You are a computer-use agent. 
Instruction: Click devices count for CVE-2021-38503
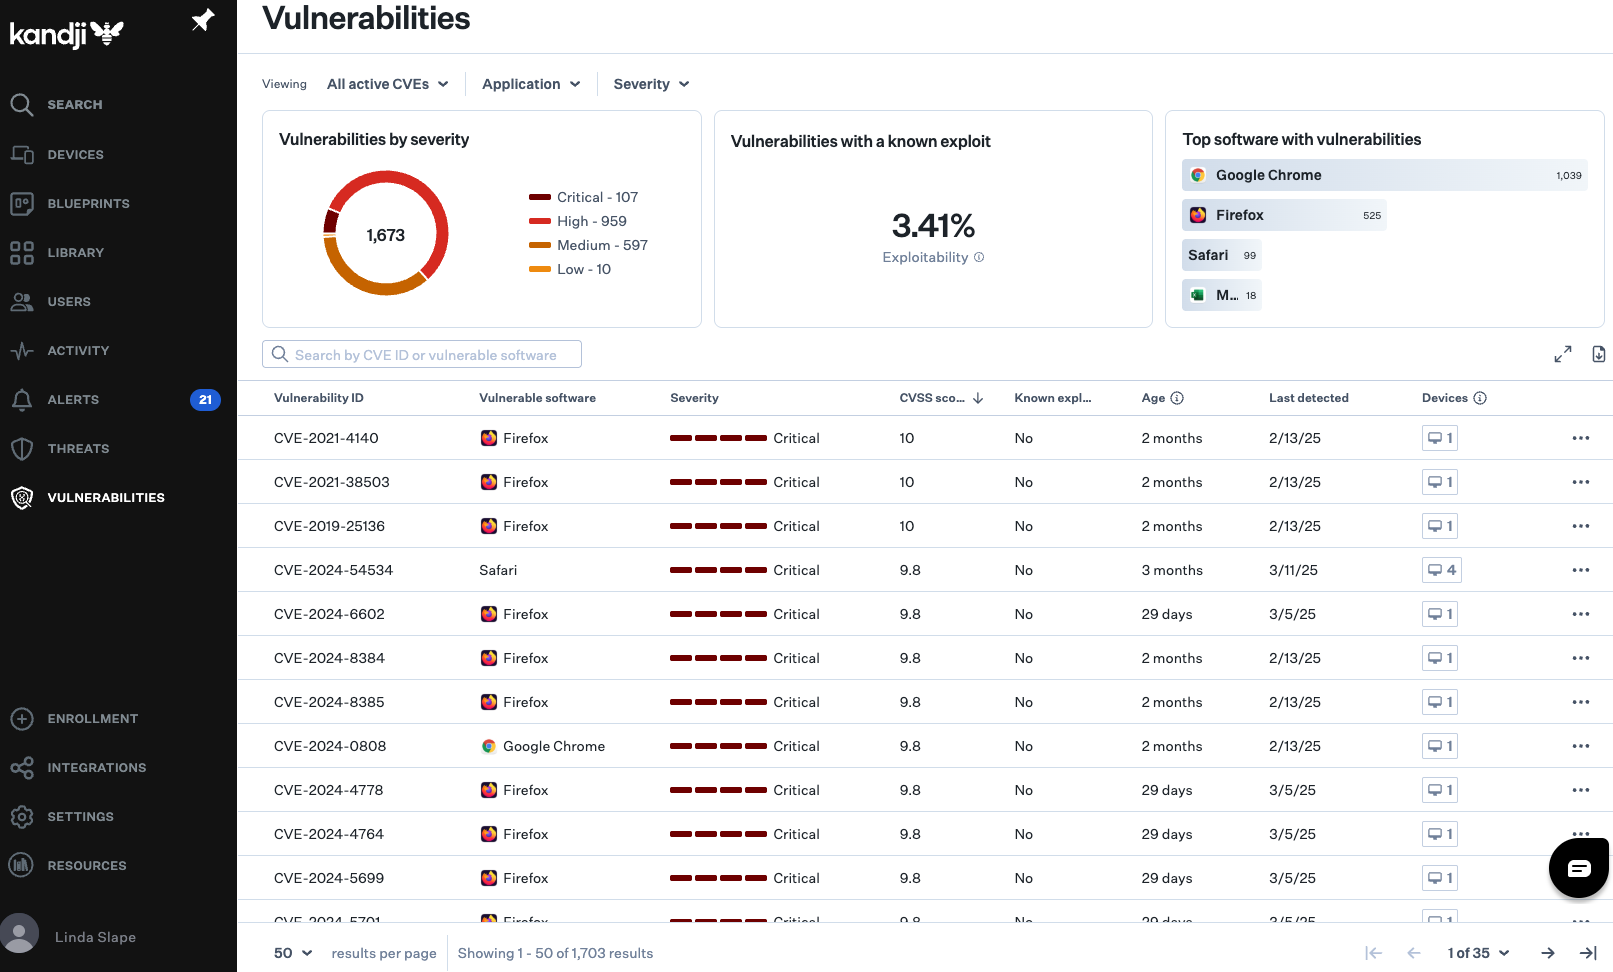coord(1440,482)
